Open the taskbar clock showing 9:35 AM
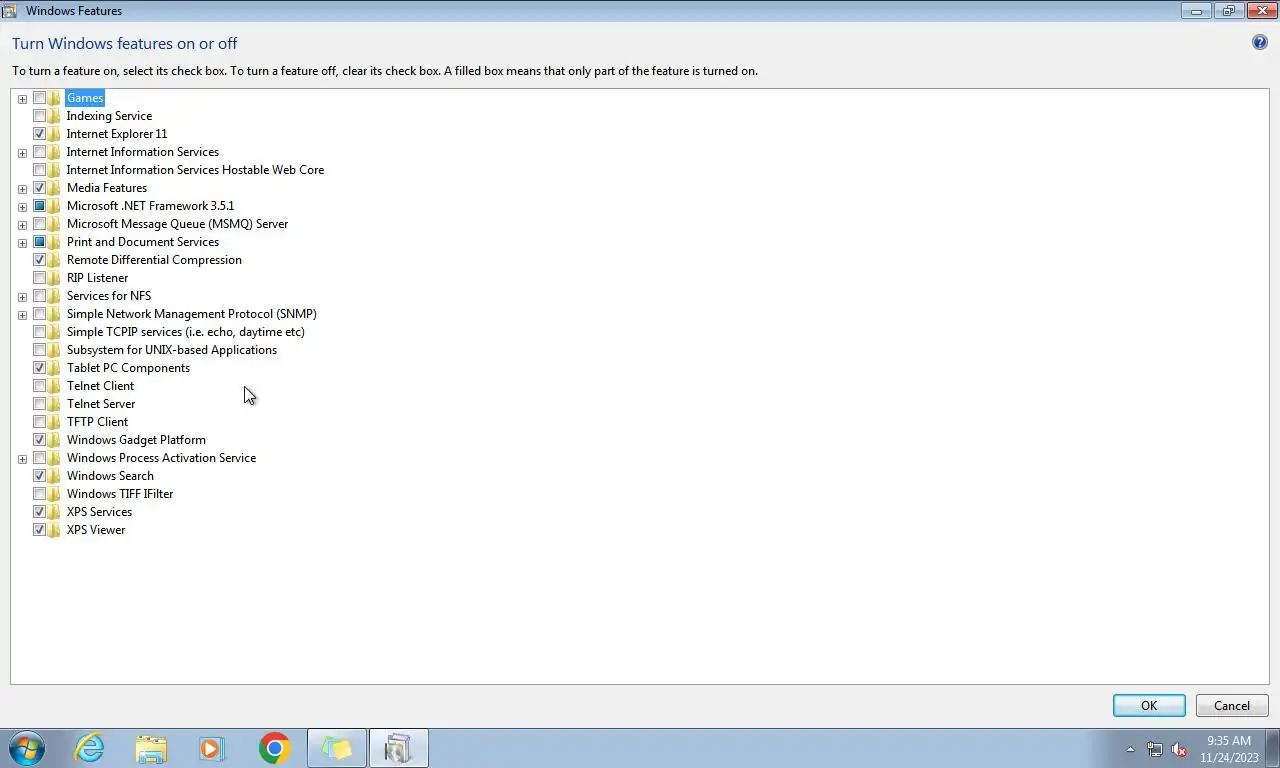 (1229, 749)
